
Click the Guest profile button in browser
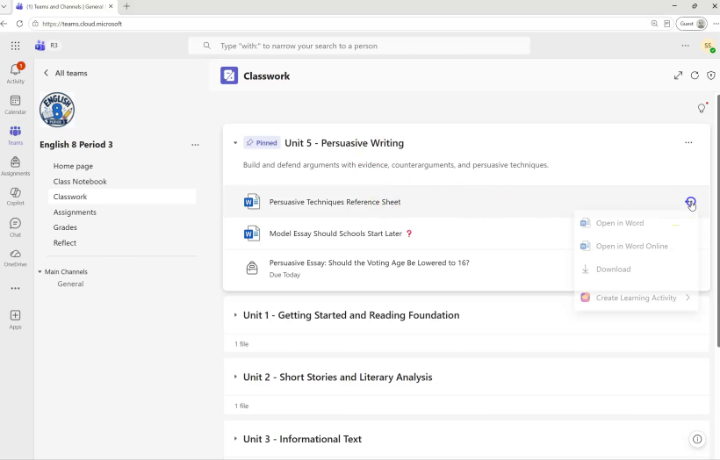692,23
